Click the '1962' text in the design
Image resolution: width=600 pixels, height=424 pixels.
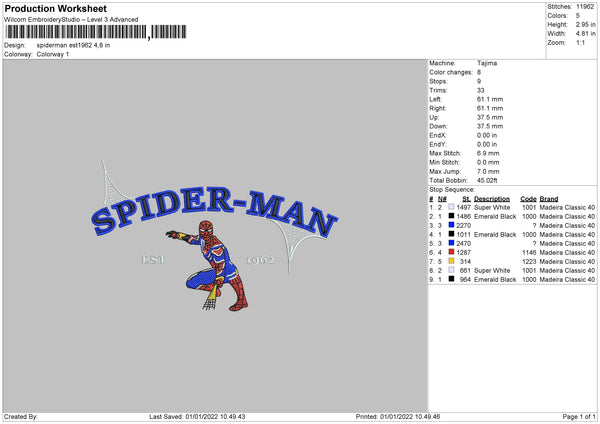pos(260,260)
